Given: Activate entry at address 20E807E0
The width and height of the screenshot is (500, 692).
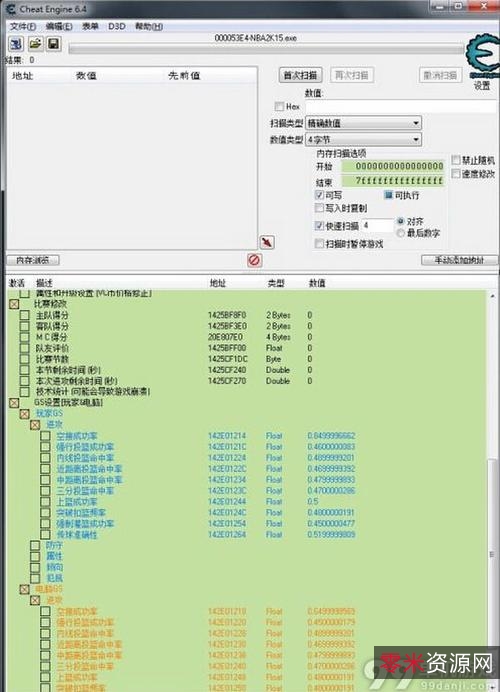Looking at the screenshot, I should (x=24, y=337).
